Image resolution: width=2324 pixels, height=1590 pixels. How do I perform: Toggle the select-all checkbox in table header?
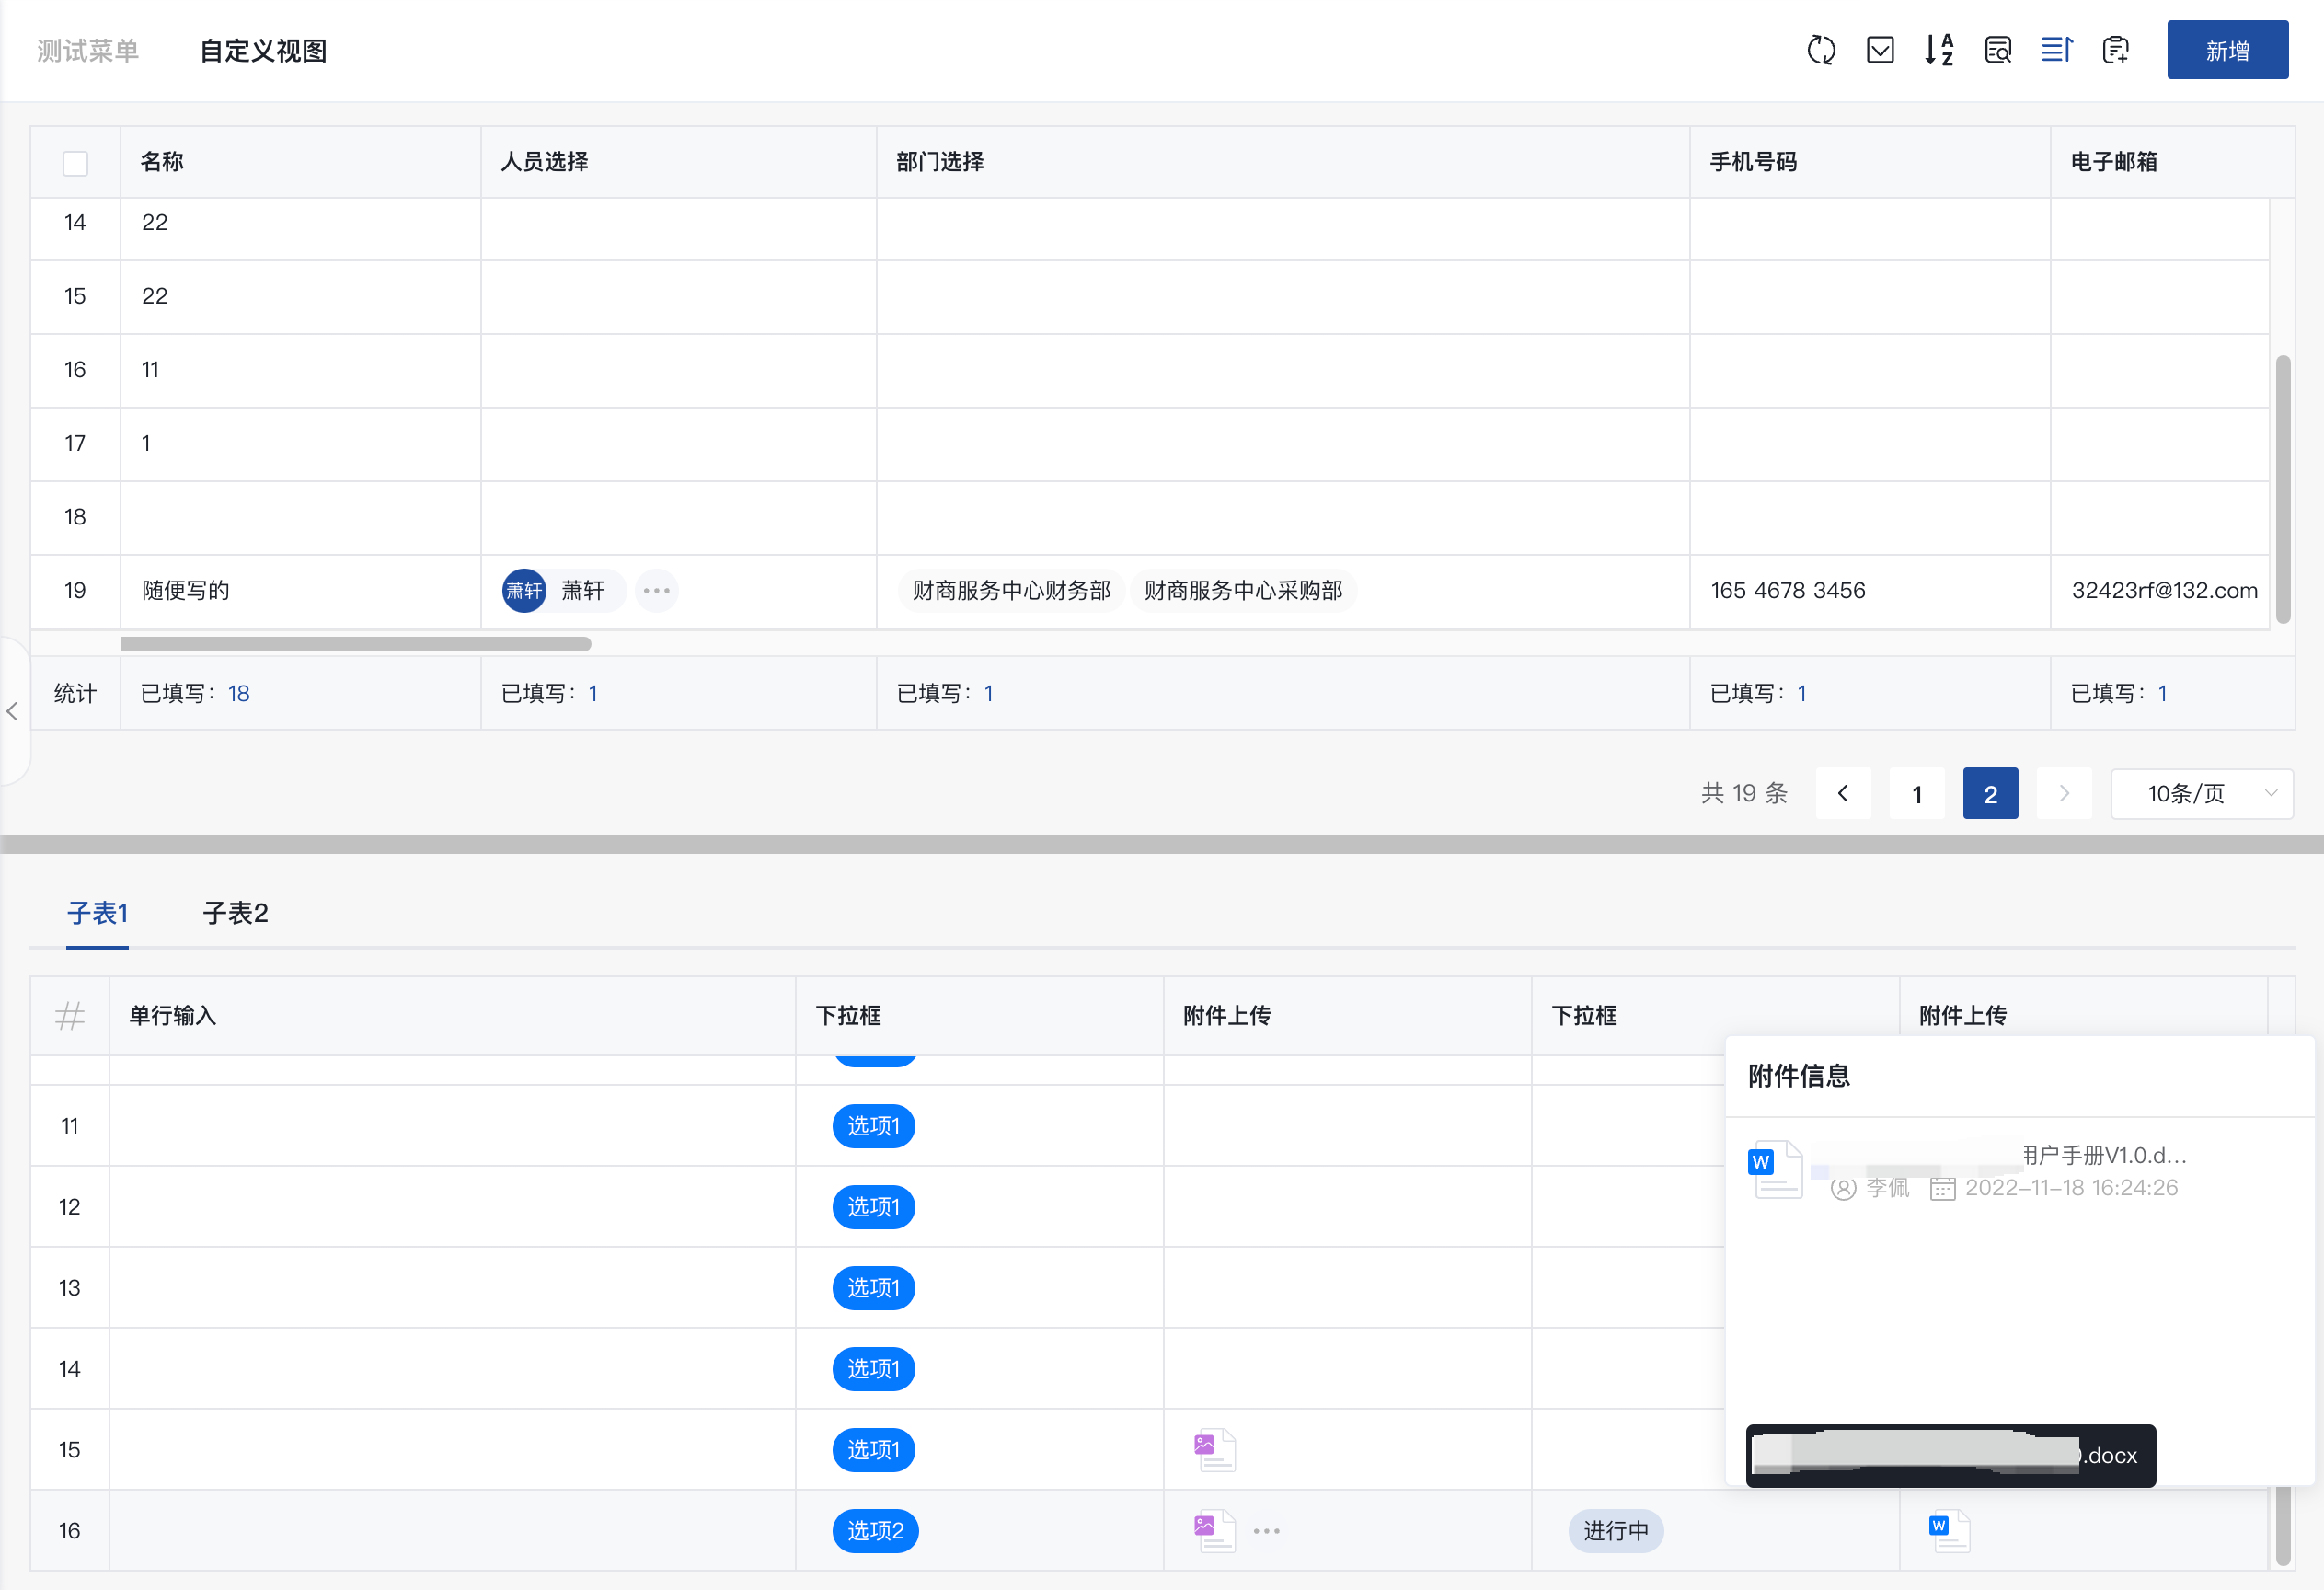tap(75, 163)
